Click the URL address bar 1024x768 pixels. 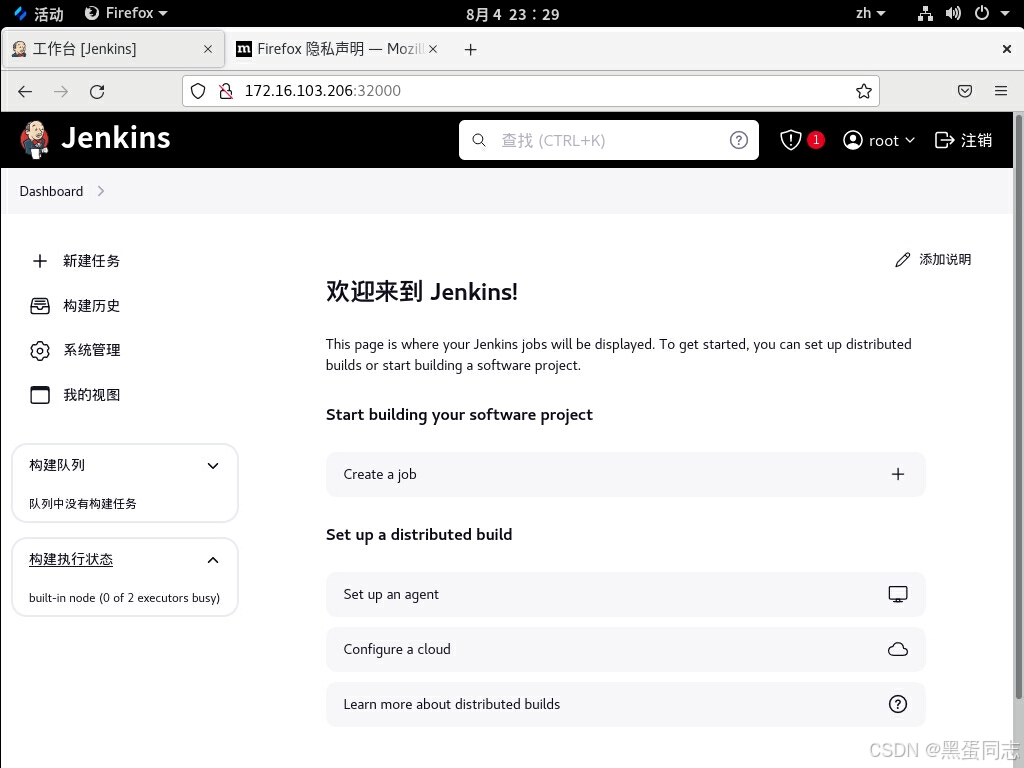(x=530, y=91)
